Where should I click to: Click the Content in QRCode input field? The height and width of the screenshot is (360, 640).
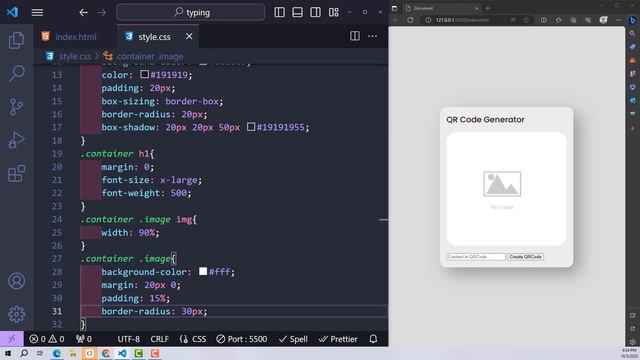click(476, 257)
